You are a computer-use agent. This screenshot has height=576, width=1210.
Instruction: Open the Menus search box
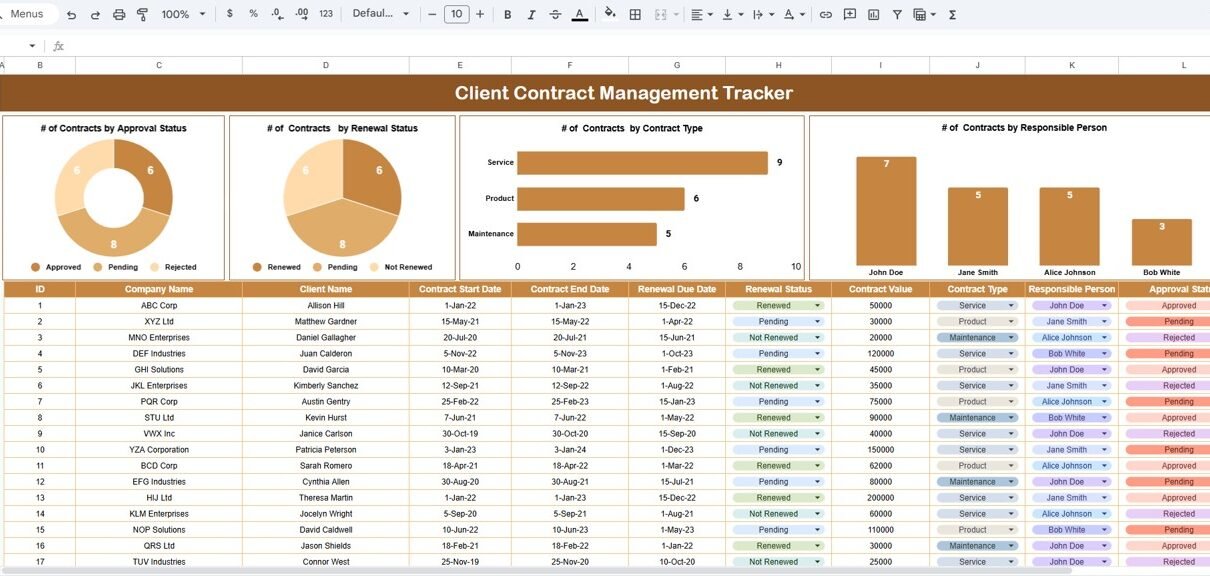[27, 15]
